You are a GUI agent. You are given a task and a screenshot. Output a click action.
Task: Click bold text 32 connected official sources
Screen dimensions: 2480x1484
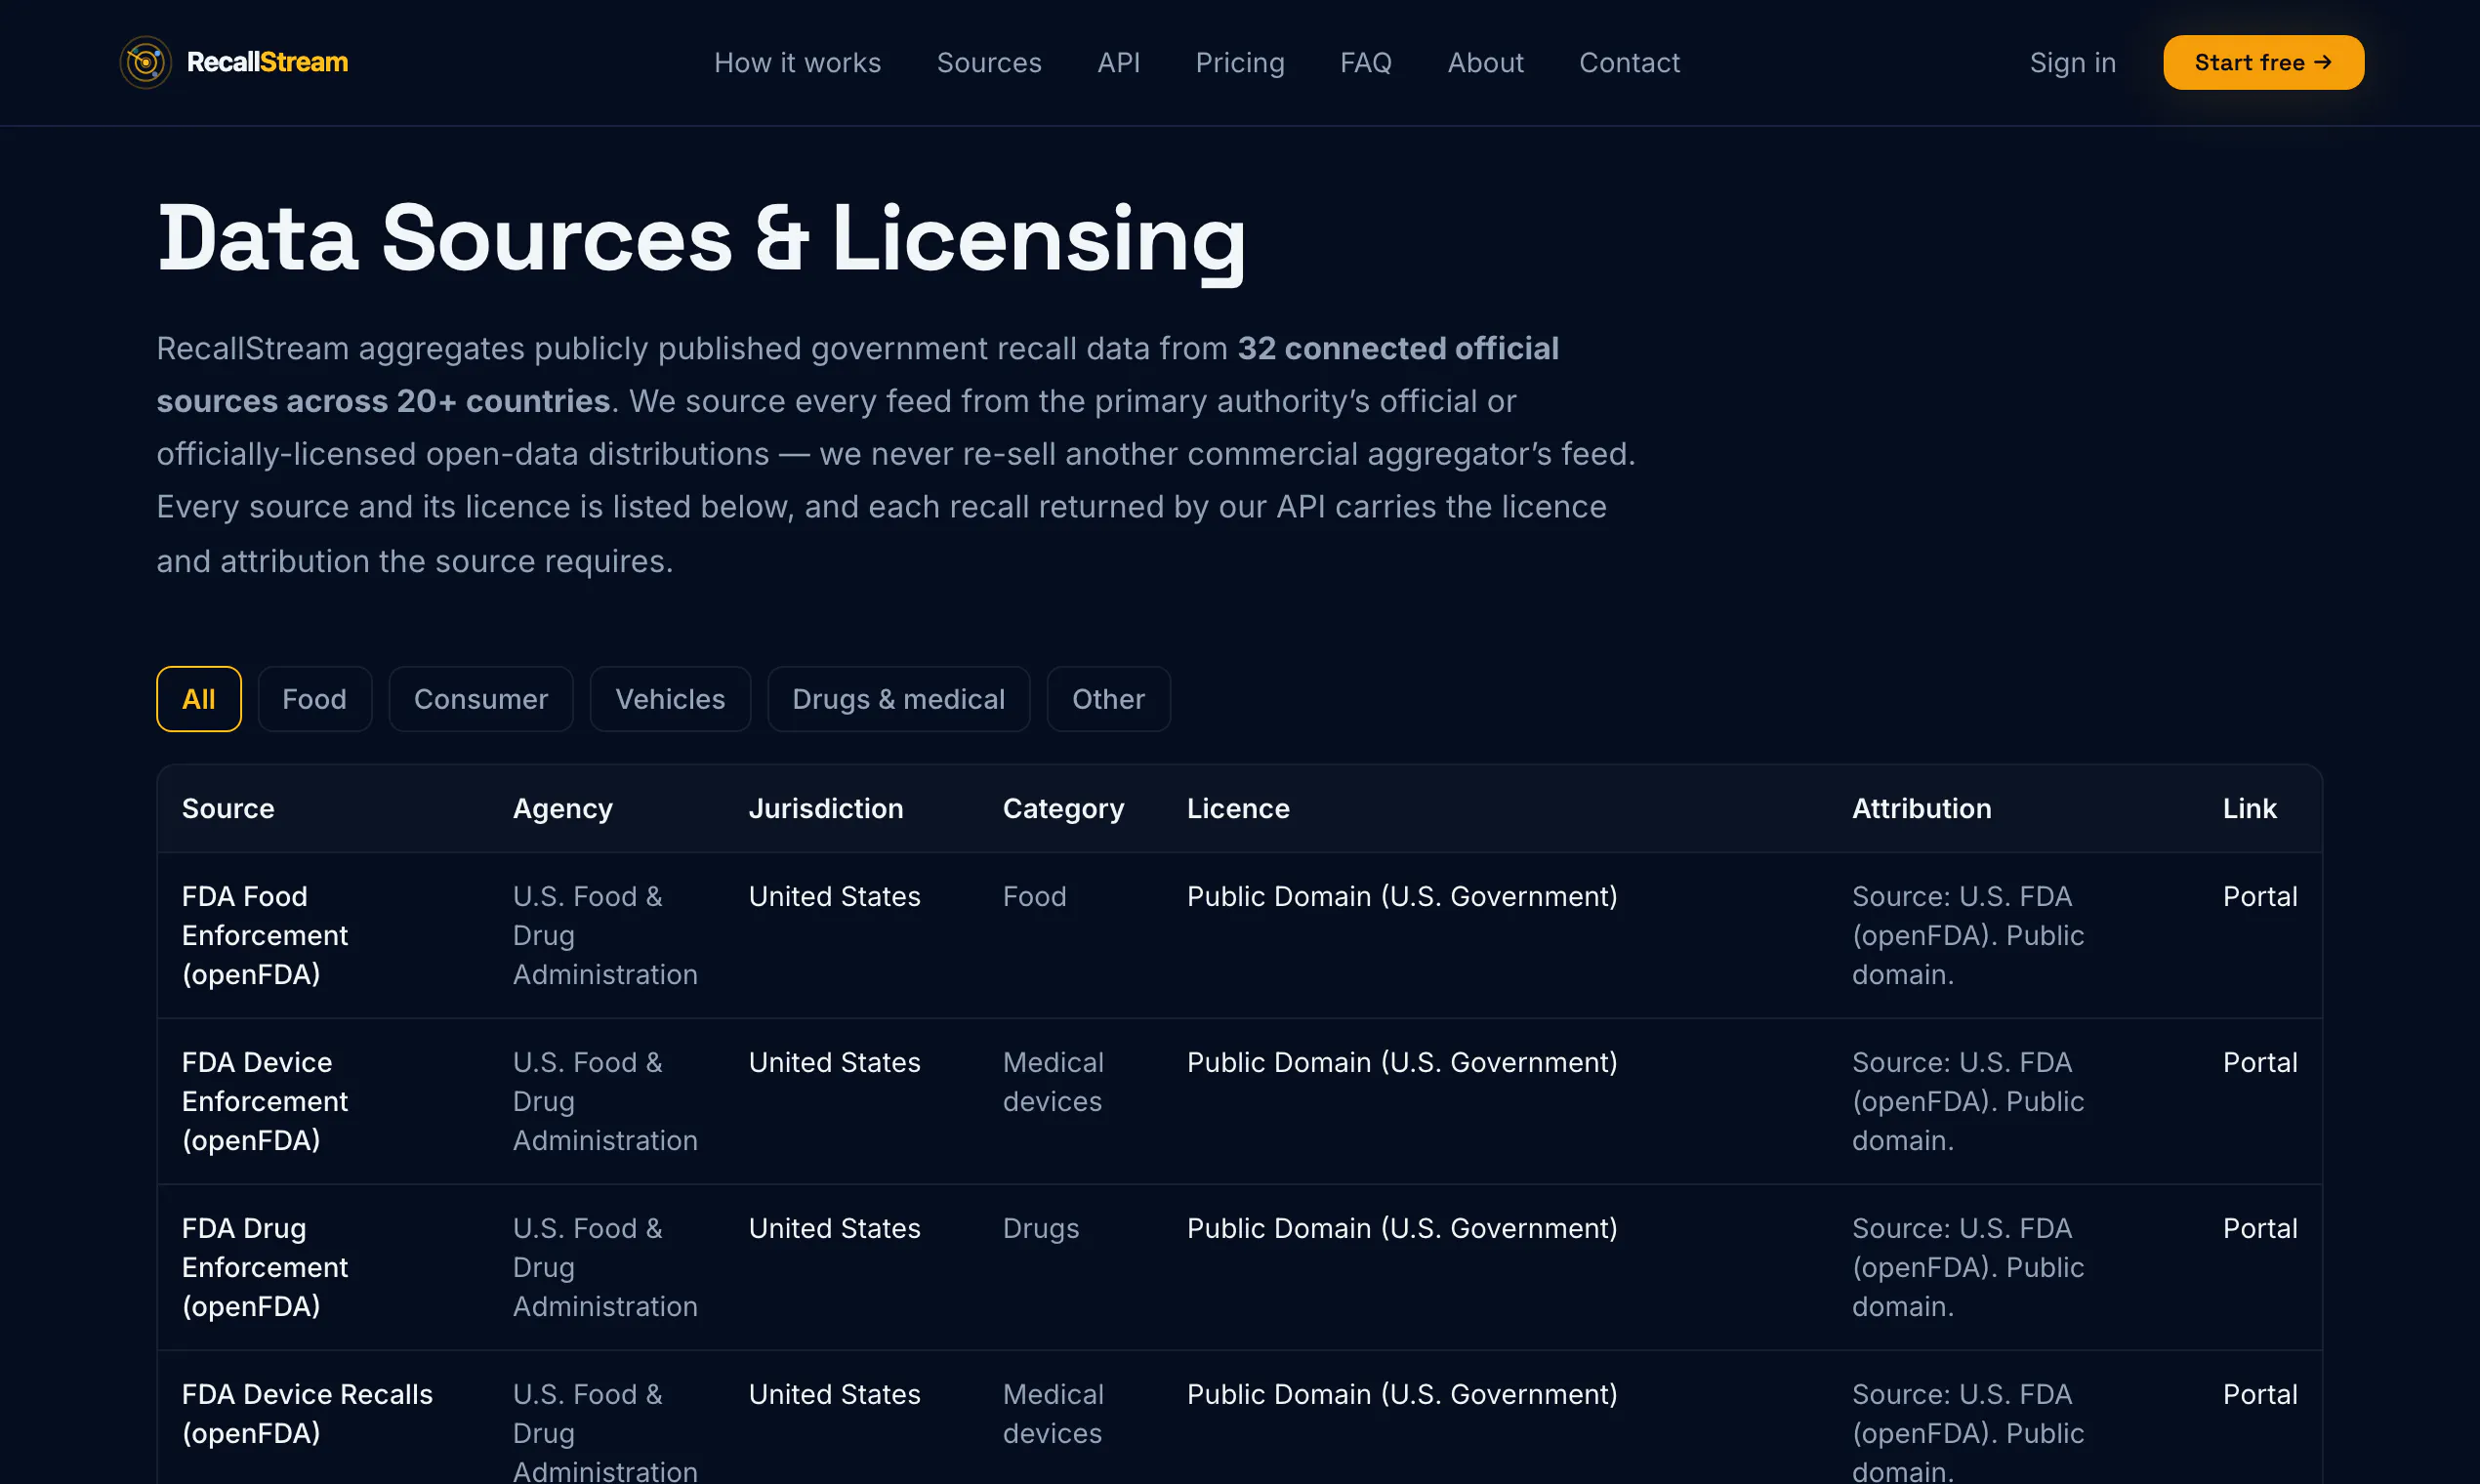pos(857,374)
